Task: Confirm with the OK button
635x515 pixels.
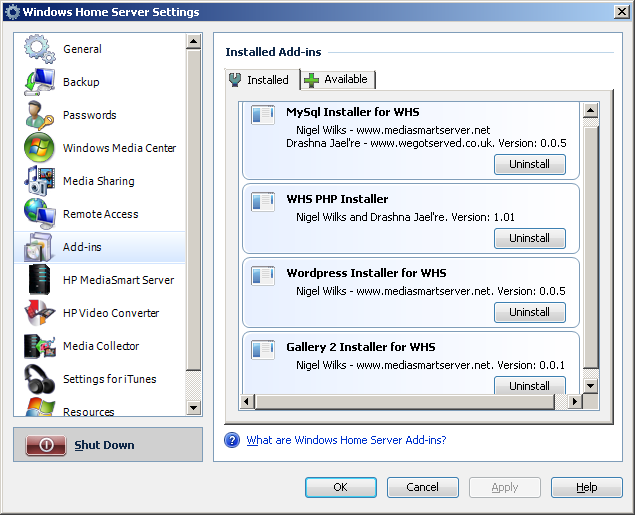Action: [341, 487]
